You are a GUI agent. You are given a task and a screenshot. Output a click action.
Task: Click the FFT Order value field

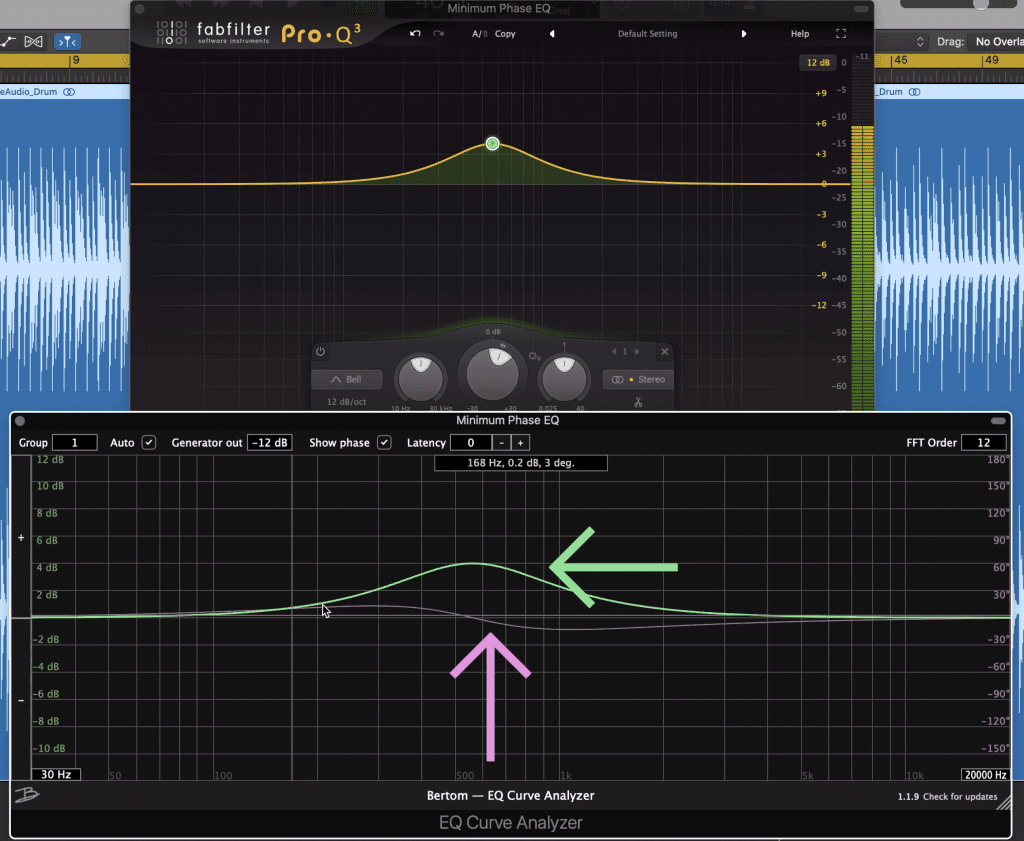coord(984,443)
